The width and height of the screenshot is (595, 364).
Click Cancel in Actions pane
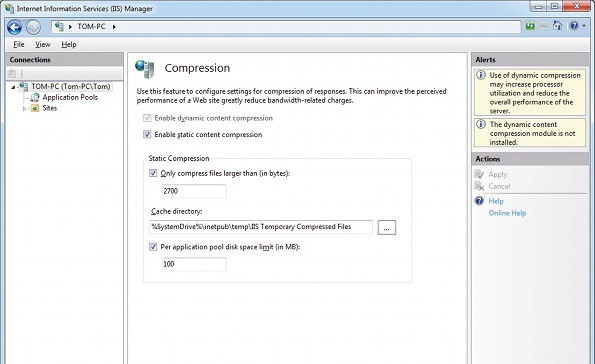click(x=499, y=186)
